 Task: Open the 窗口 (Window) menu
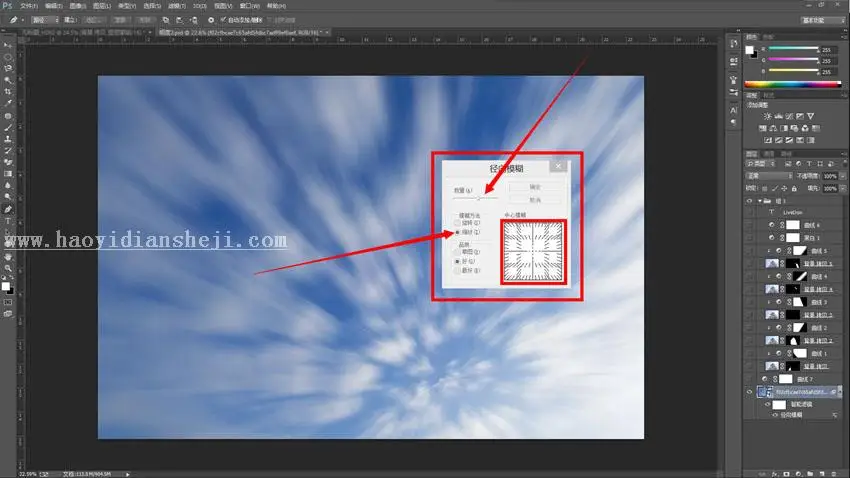coord(249,6)
